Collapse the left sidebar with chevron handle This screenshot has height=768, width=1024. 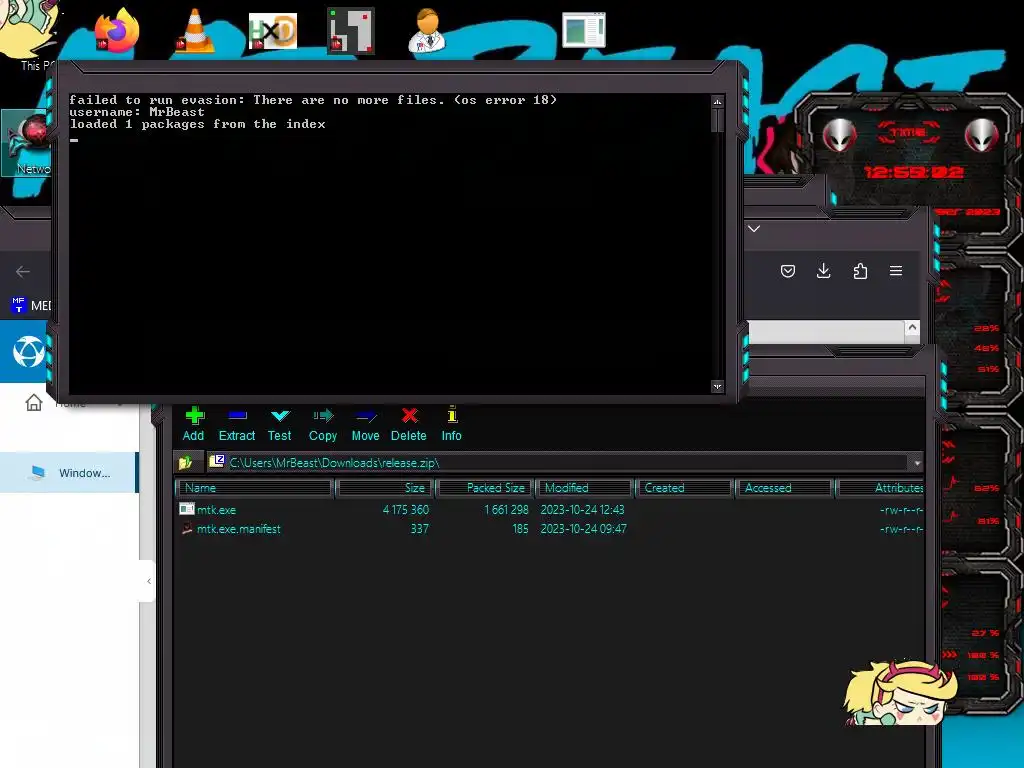coord(149,581)
